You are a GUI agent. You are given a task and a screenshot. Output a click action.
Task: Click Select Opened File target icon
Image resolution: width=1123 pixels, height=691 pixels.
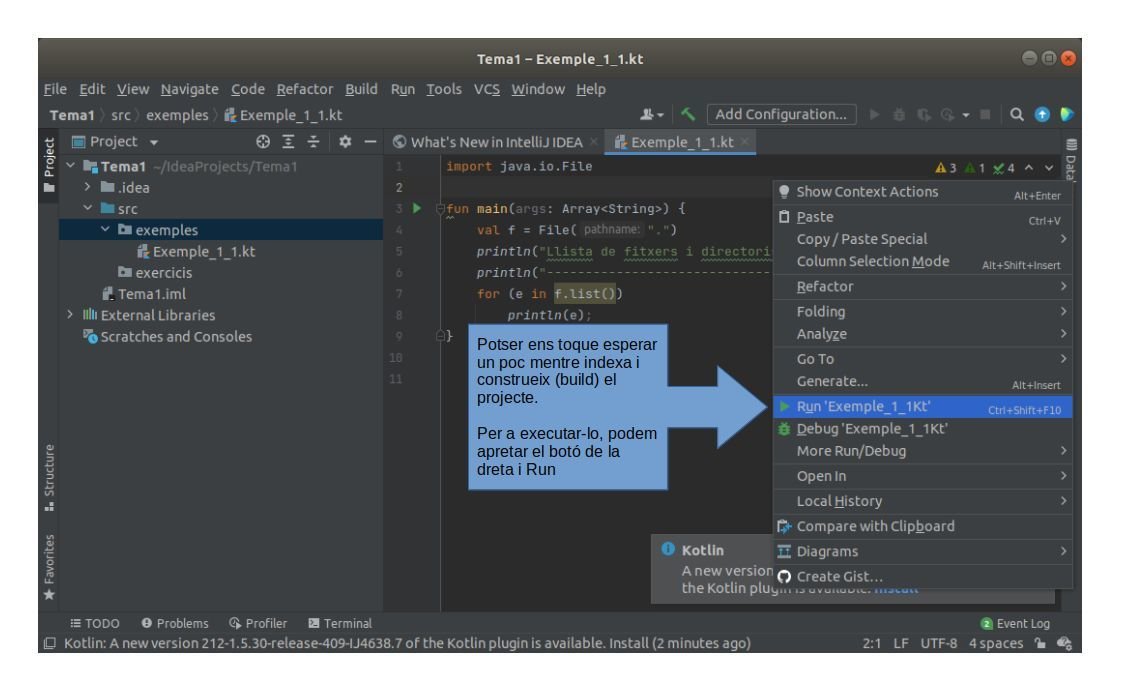pos(263,142)
